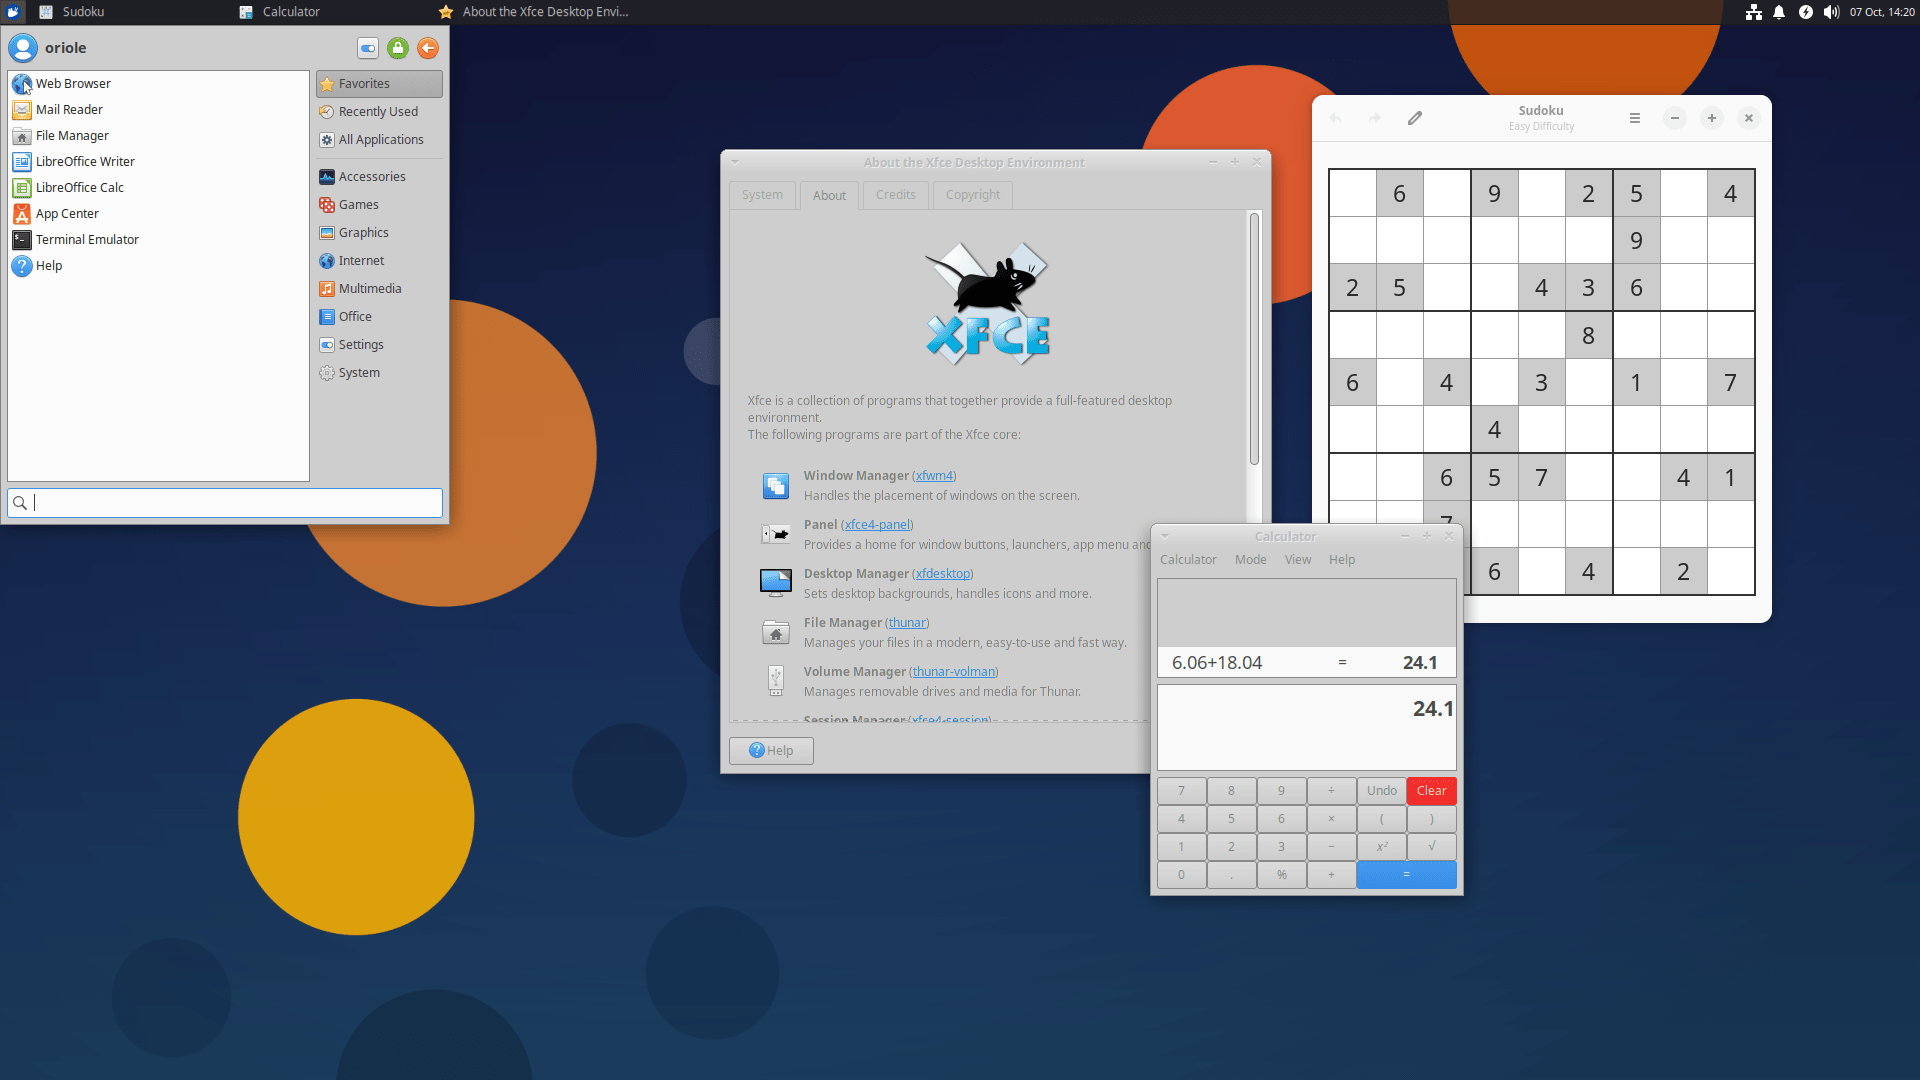
Task: Click the search field in the Whisker menu
Action: tap(225, 502)
